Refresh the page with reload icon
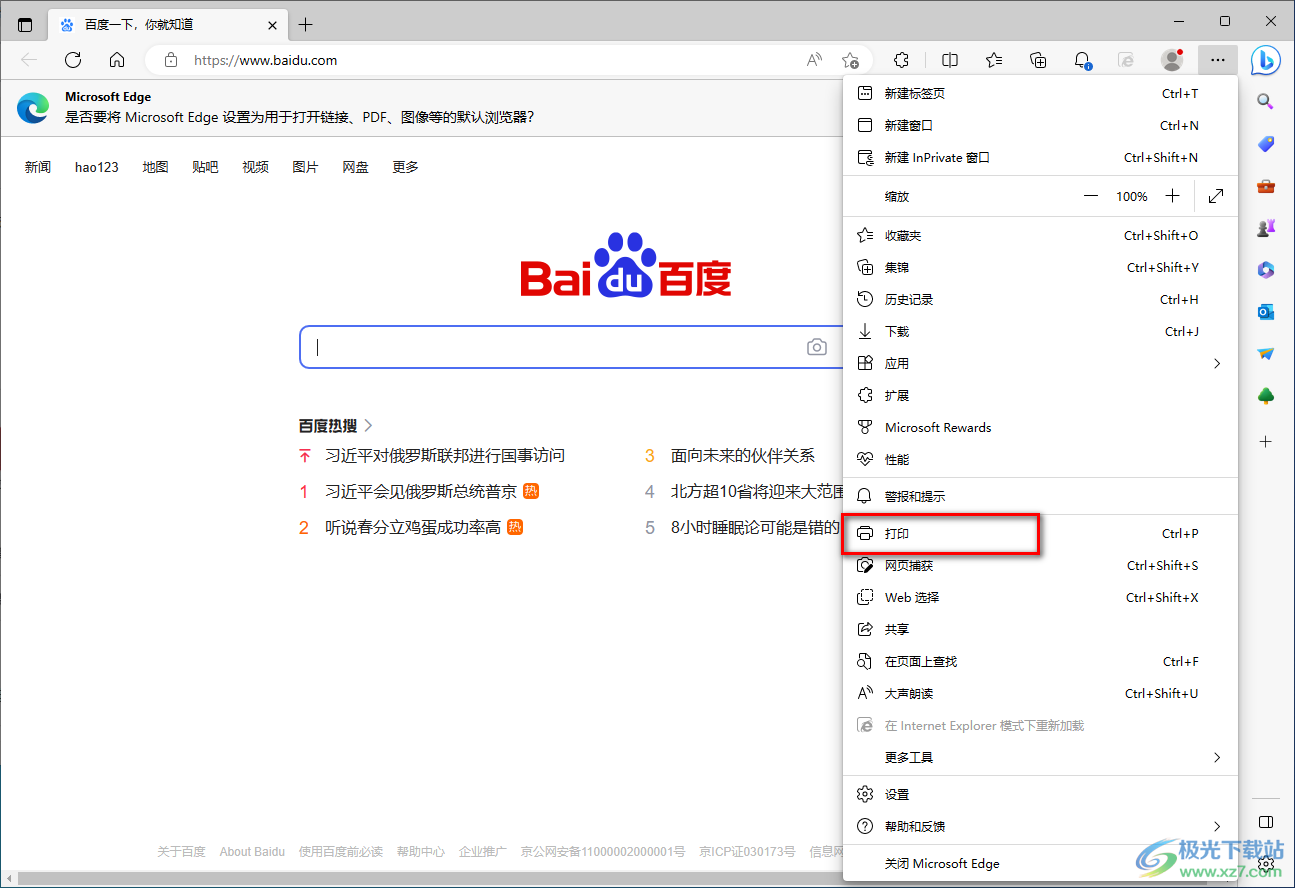 click(73, 60)
